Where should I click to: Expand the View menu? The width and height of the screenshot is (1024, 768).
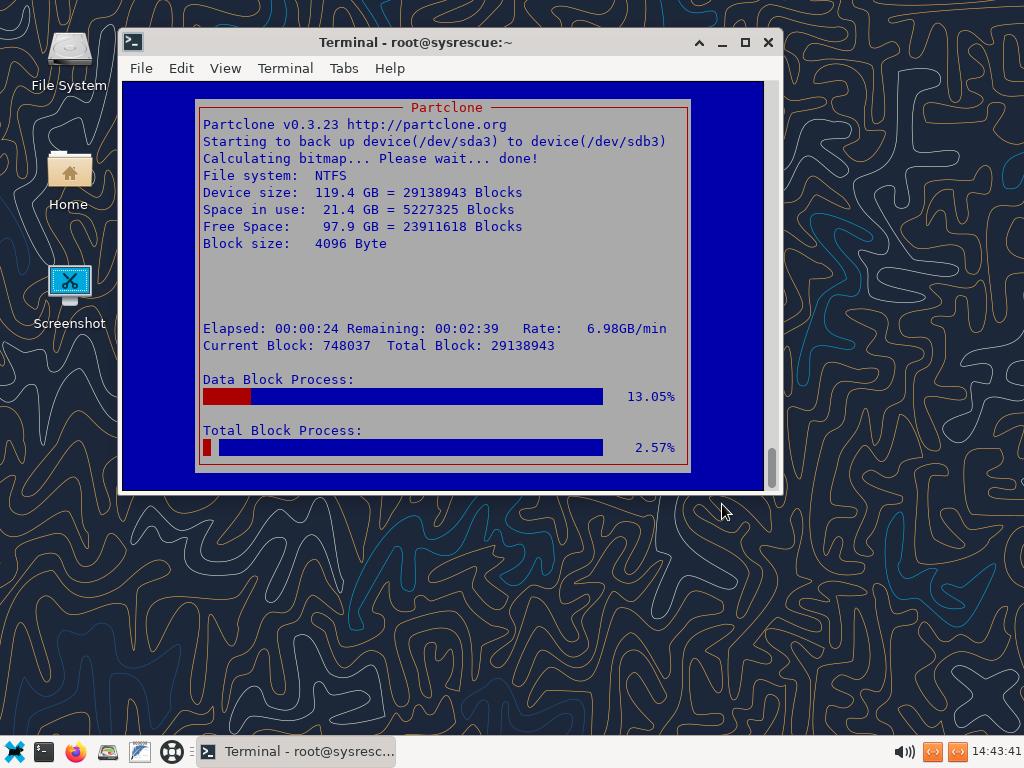click(225, 68)
